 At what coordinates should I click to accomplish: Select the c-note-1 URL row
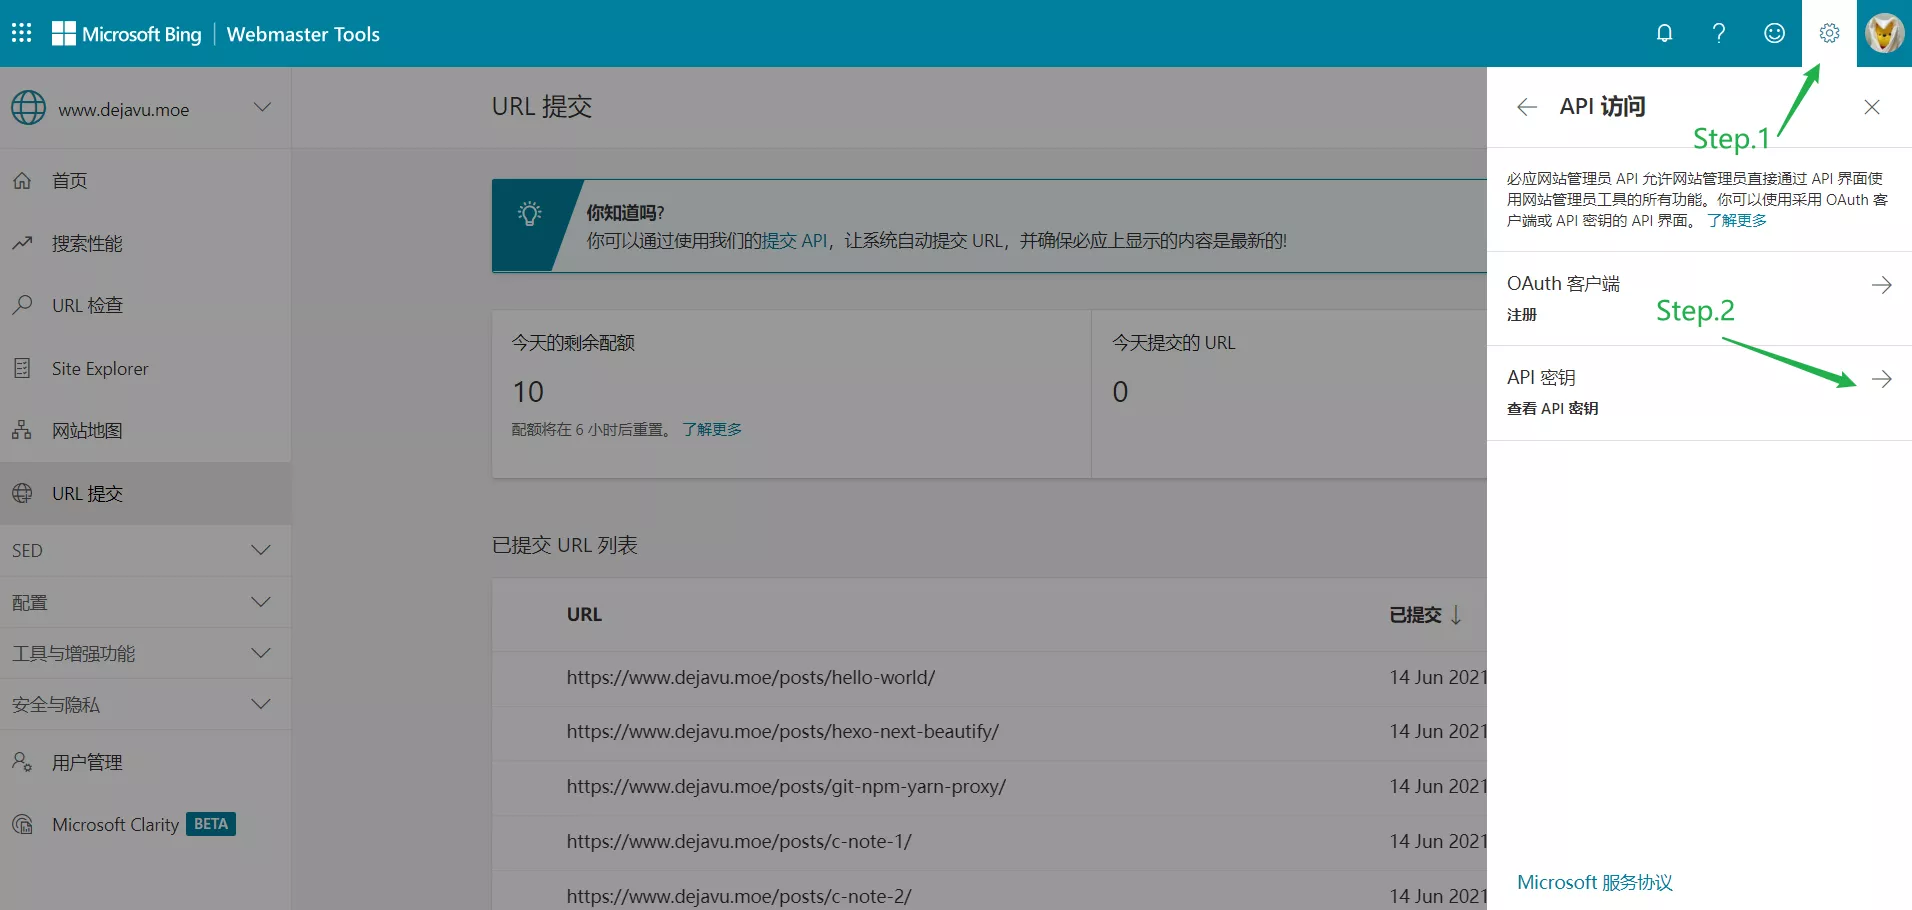coord(990,842)
